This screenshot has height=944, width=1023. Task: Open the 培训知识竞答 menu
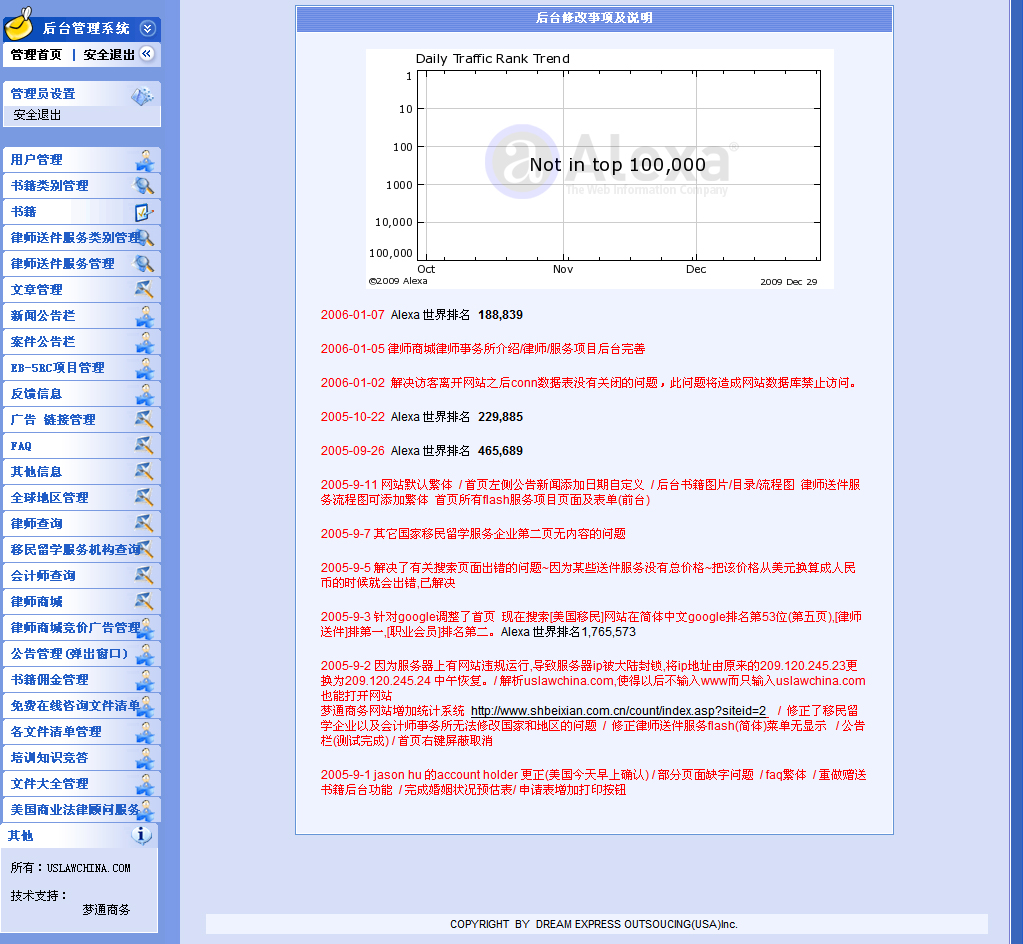[82, 758]
